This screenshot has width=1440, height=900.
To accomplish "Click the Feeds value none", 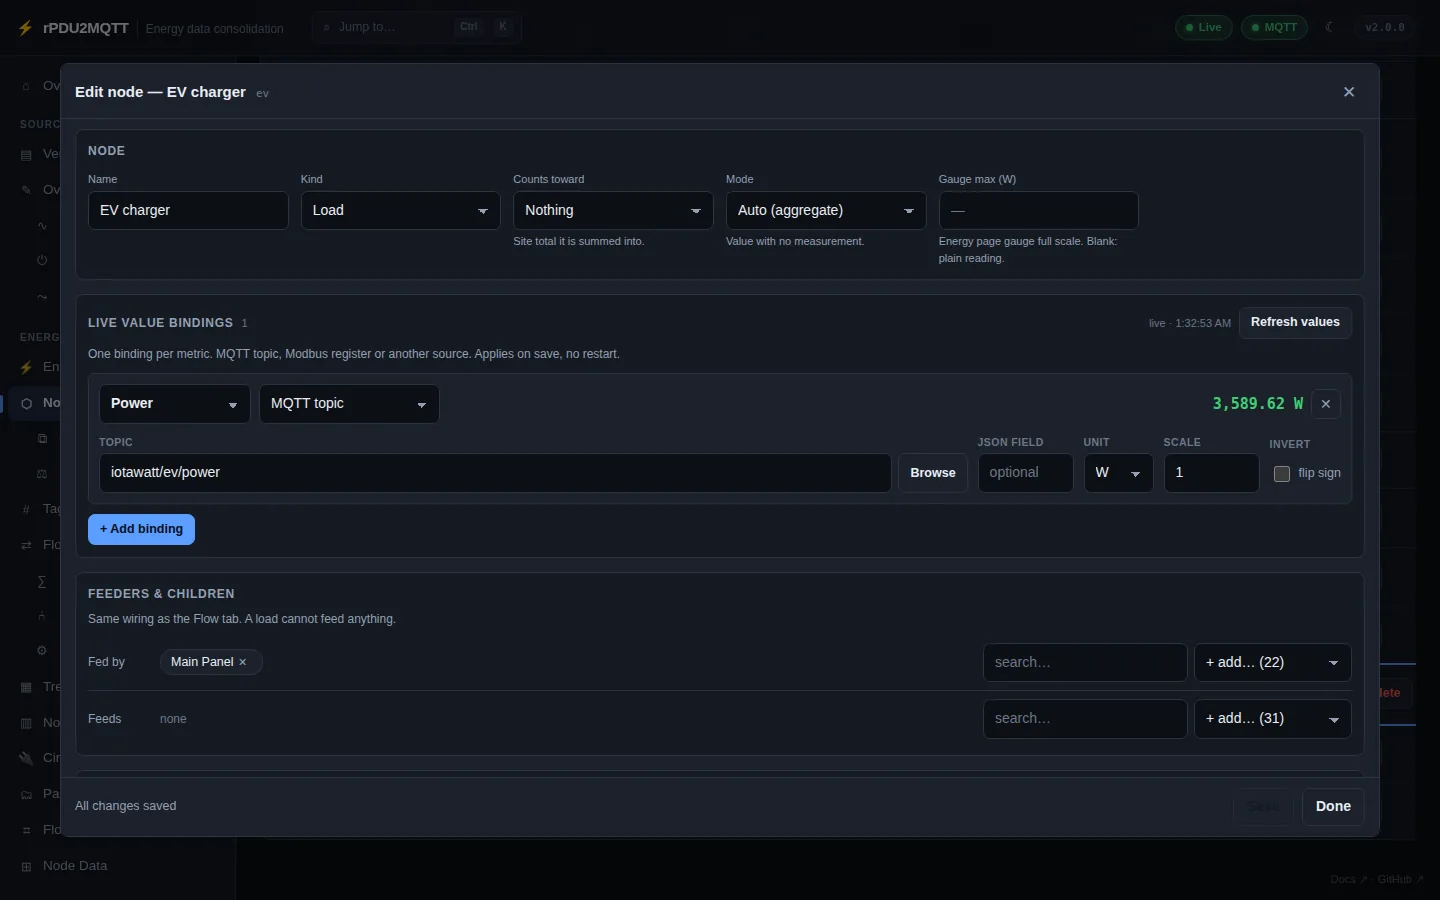I will (173, 719).
